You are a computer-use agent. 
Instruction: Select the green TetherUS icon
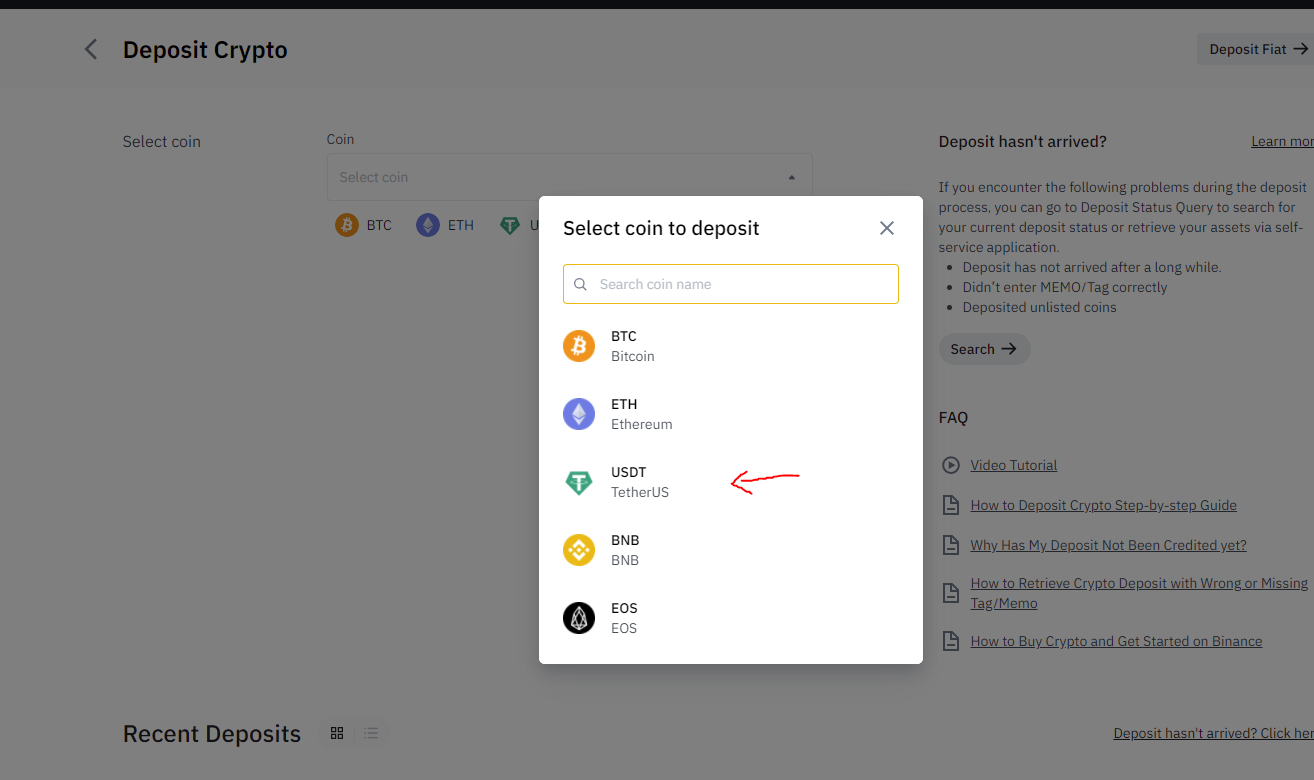579,482
